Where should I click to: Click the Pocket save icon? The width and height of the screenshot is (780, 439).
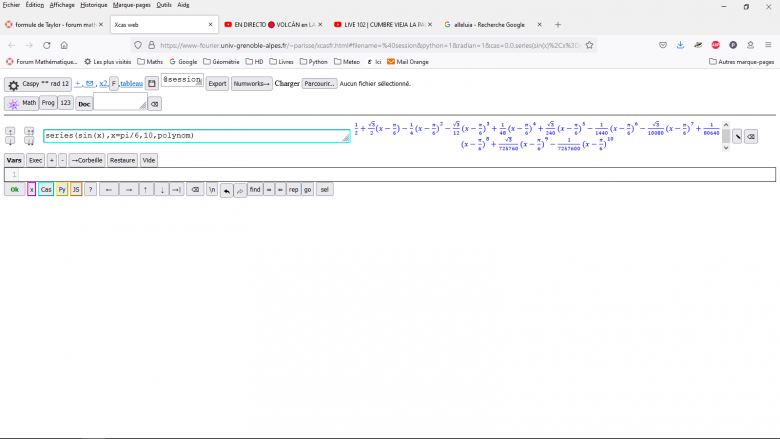(663, 45)
